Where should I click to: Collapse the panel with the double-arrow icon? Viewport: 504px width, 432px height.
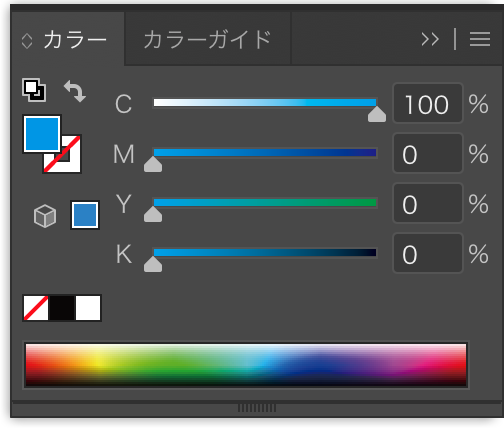(430, 39)
